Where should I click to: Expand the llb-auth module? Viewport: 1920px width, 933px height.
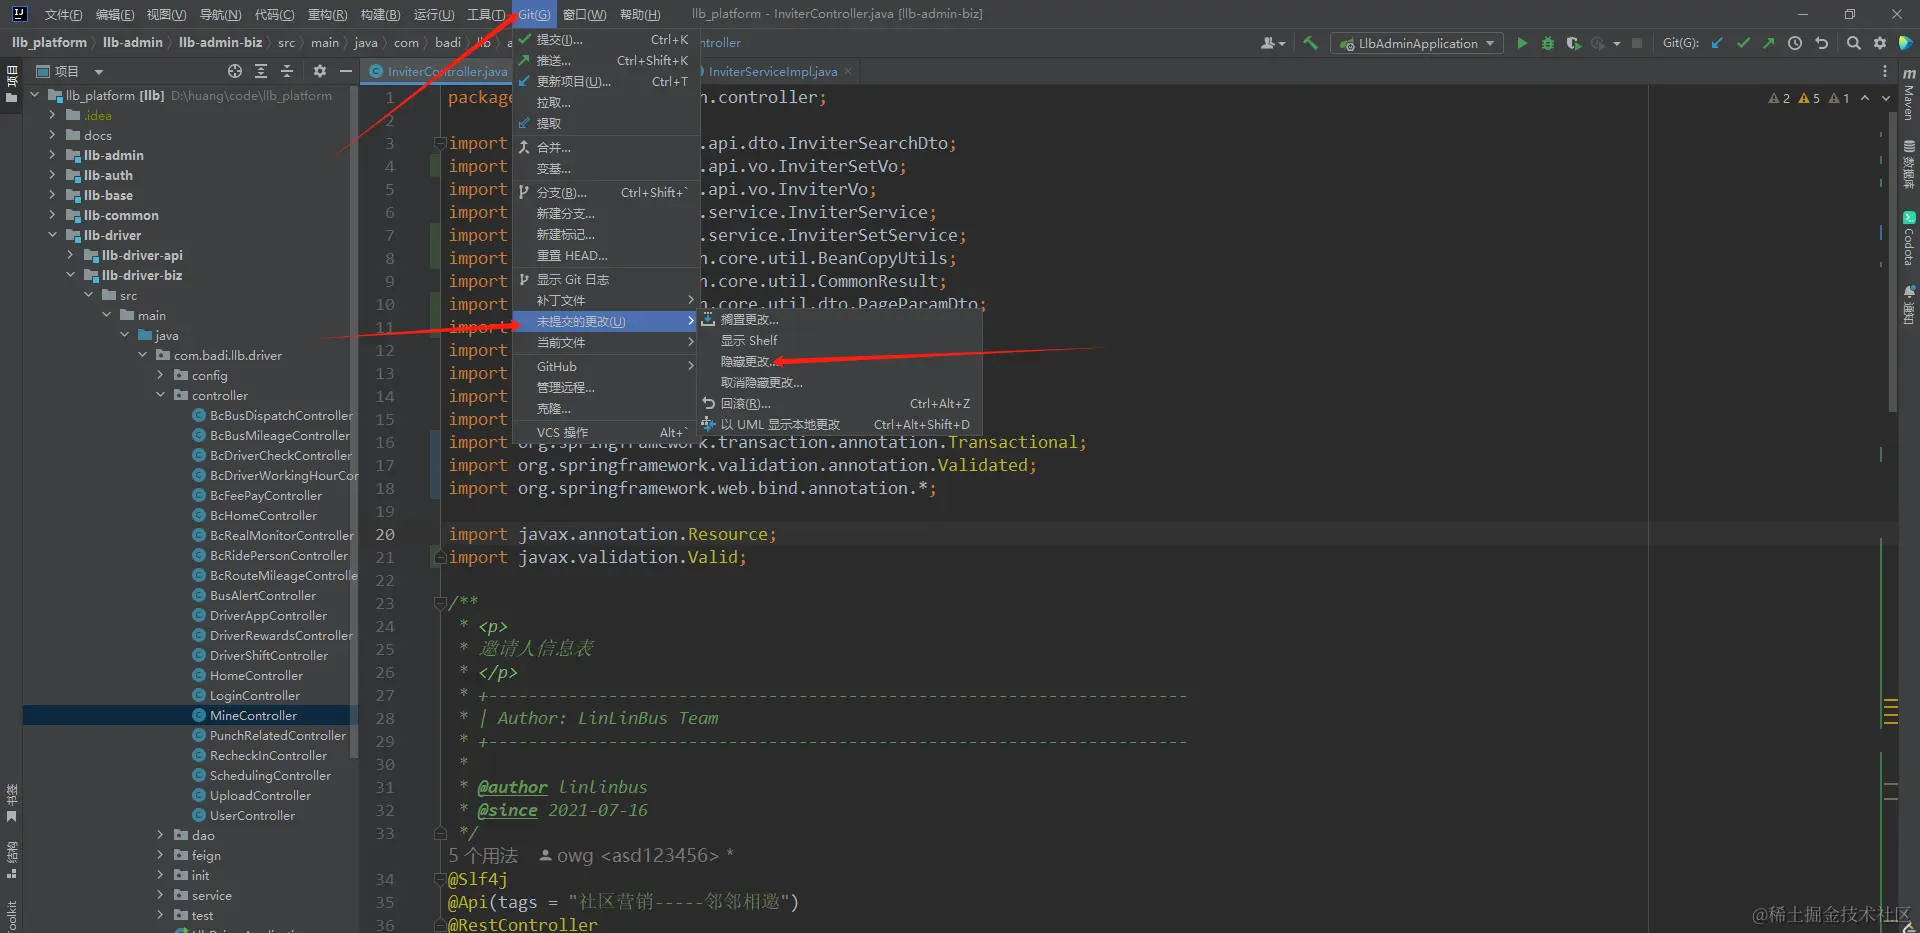point(52,175)
